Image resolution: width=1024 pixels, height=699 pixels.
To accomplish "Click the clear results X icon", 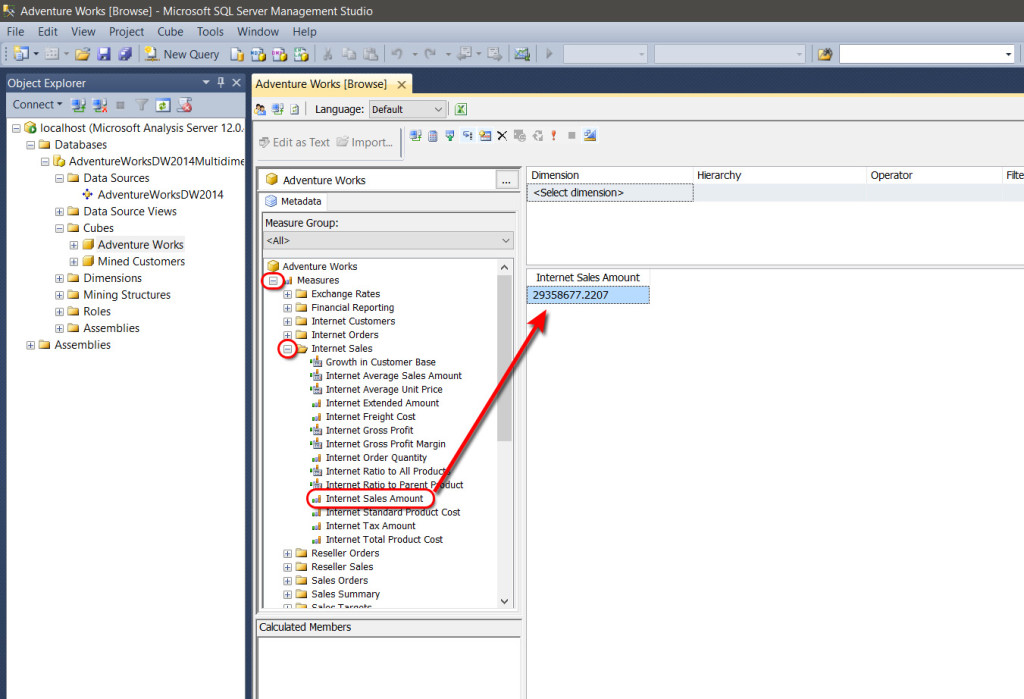I will click(x=501, y=135).
